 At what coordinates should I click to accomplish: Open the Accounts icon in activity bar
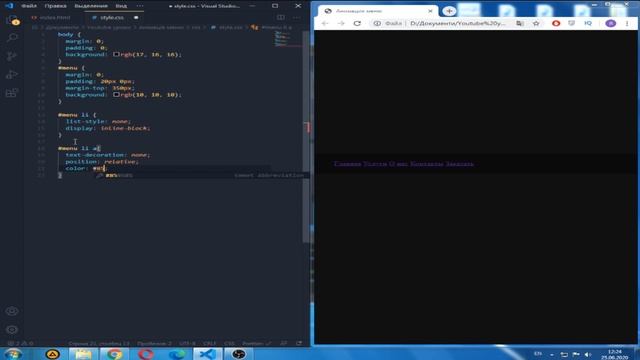(12, 311)
